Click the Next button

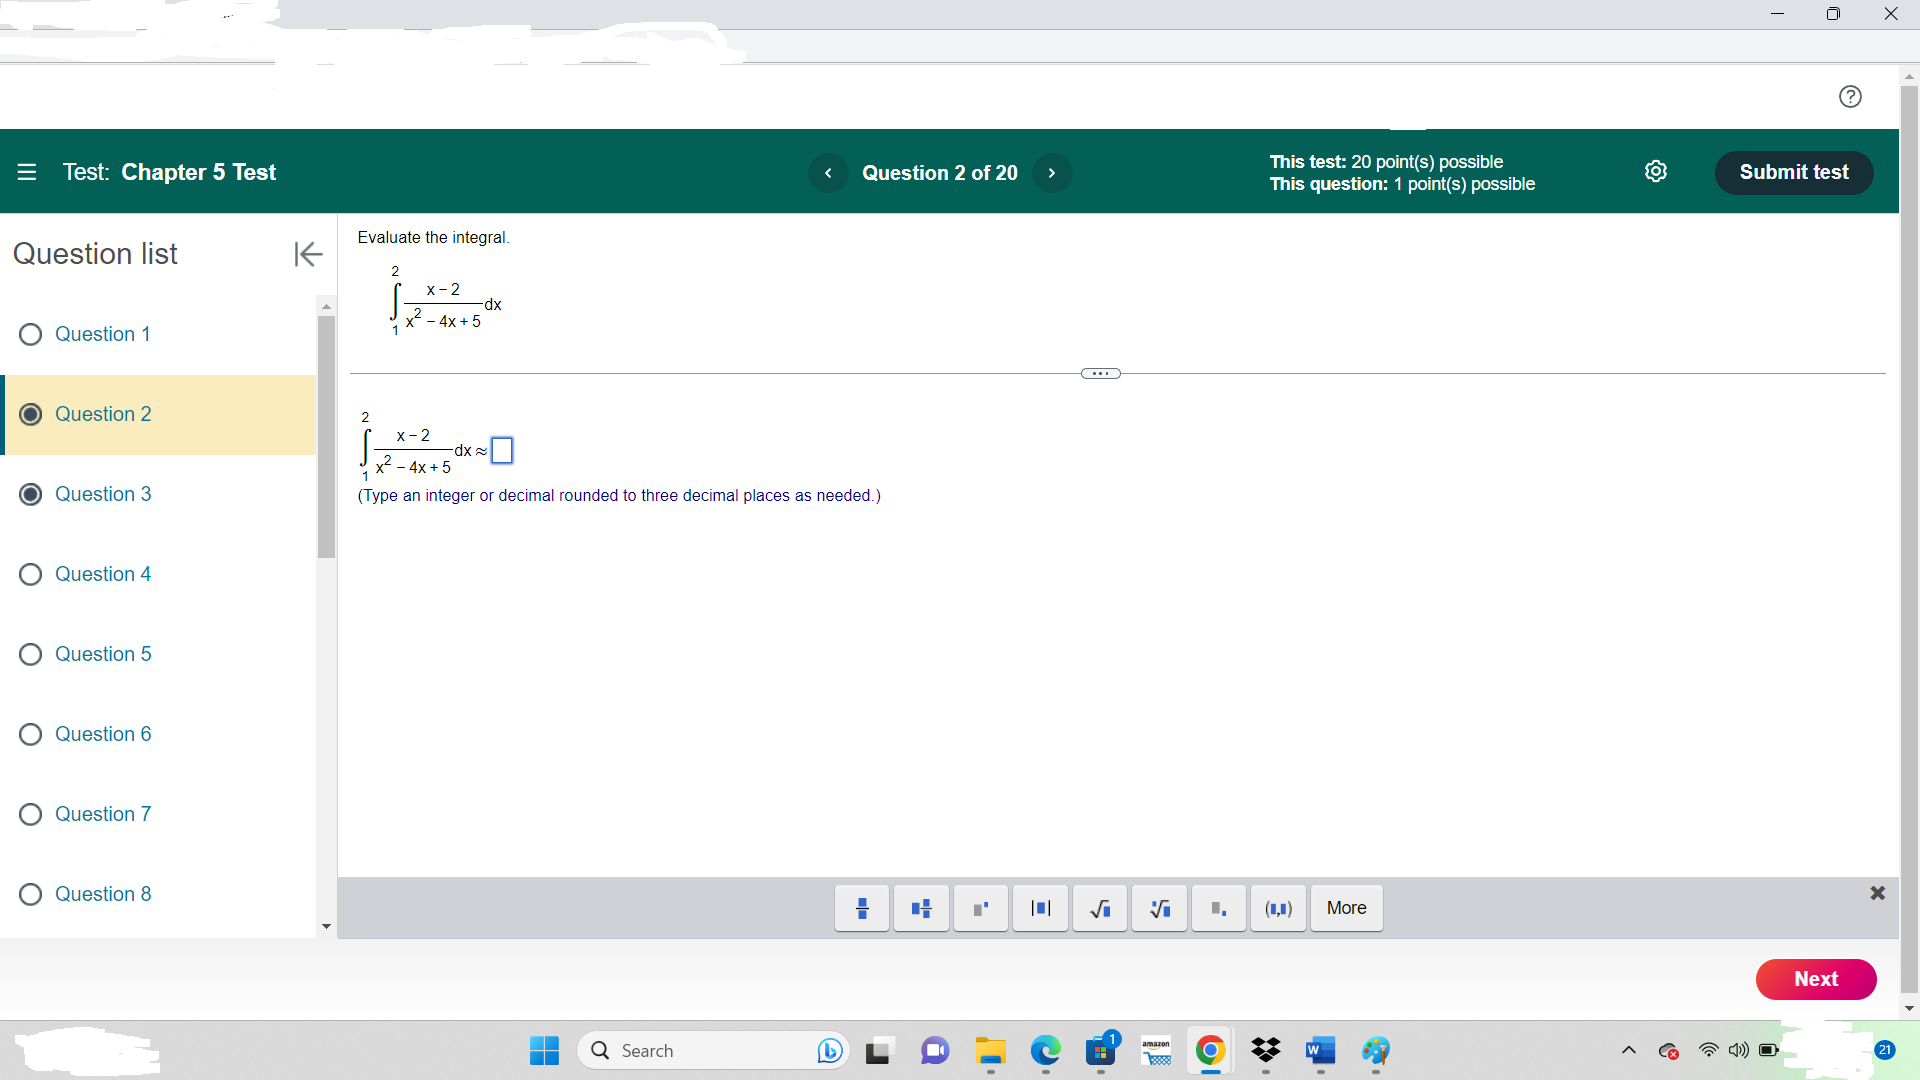point(1816,979)
